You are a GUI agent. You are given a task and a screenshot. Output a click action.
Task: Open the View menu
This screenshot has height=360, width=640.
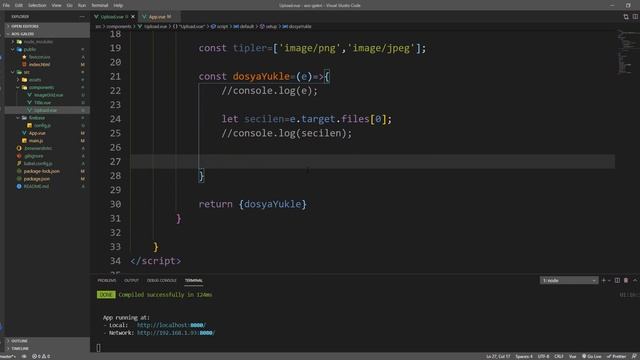56,5
